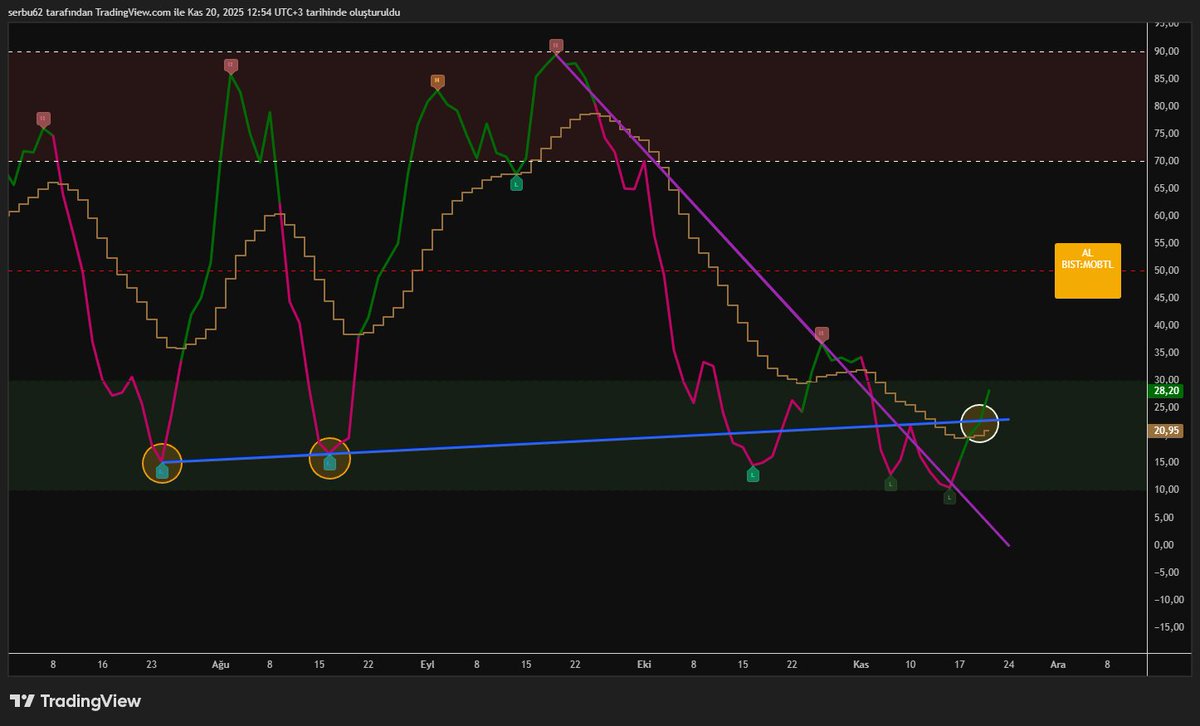1200x726 pixels.
Task: Click the 50,00 price axis label
Action: pyautogui.click(x=1165, y=271)
